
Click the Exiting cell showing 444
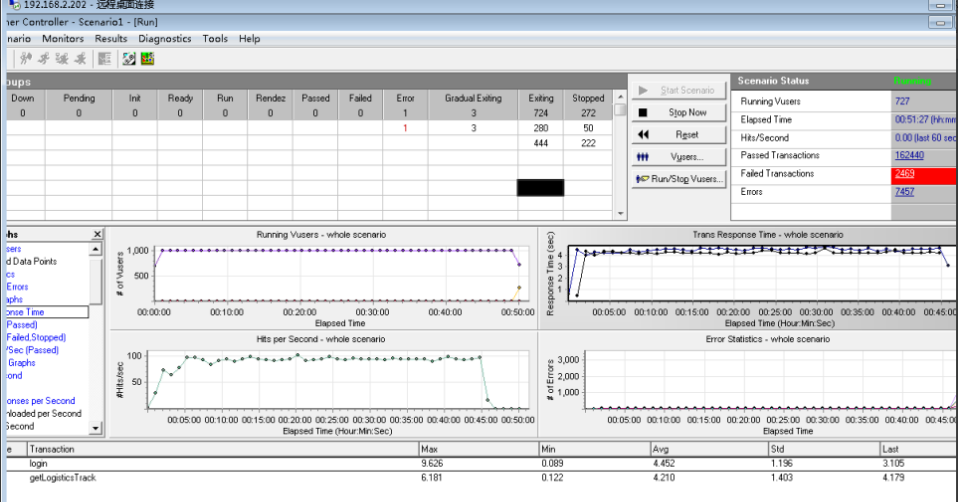point(541,143)
